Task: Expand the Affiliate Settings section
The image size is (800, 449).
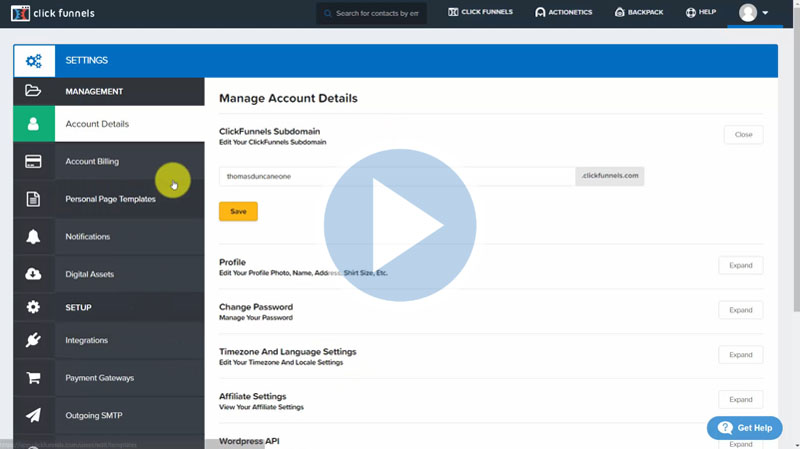Action: coord(740,399)
